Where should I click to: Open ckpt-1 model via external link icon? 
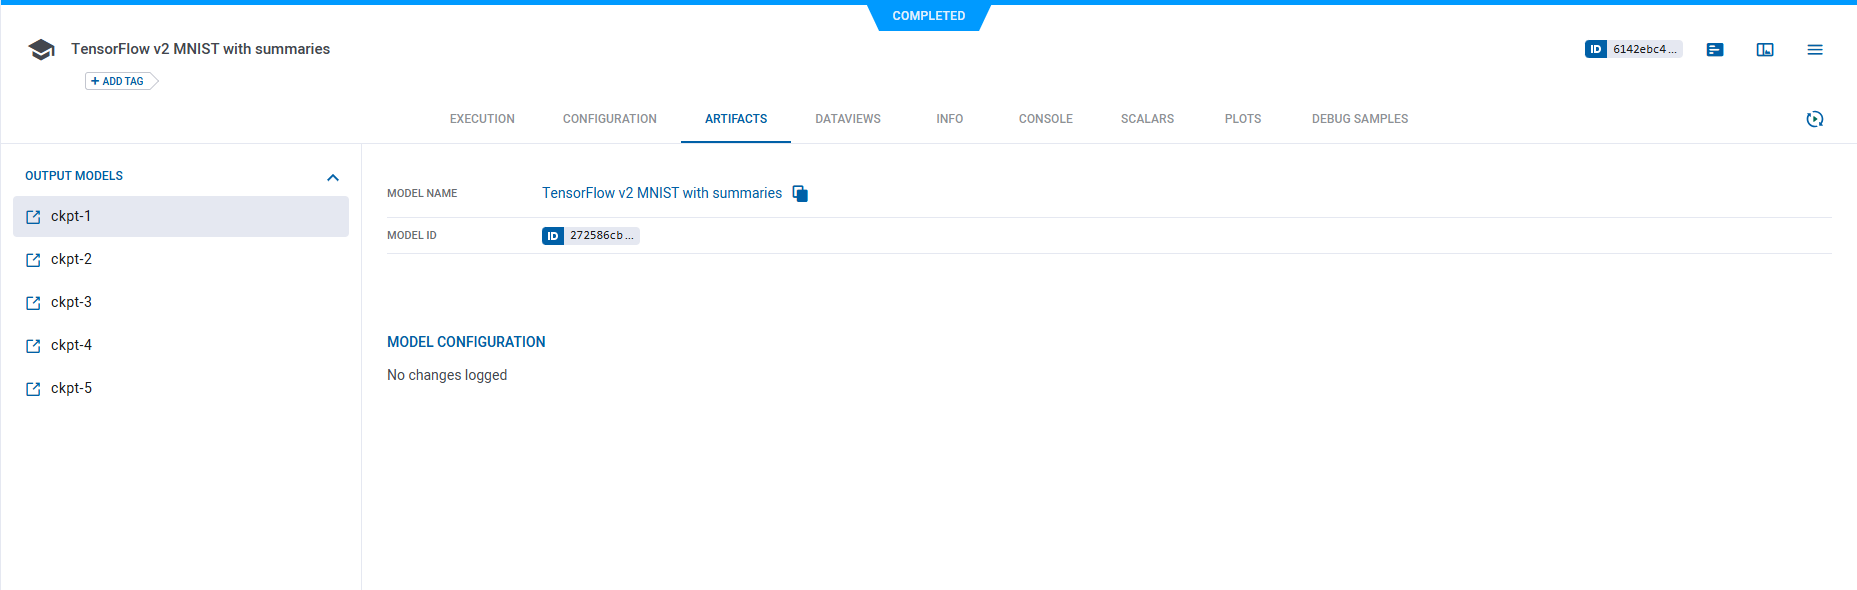click(x=33, y=217)
